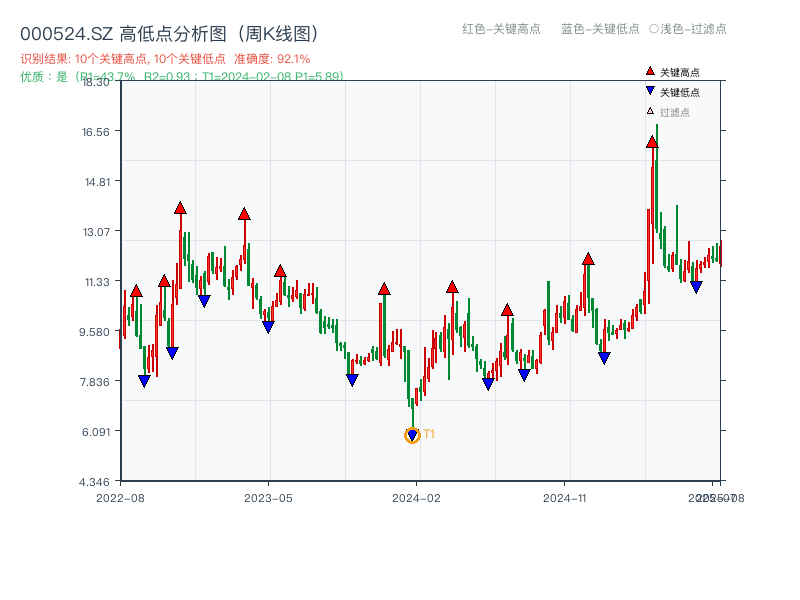Click red high marker near 14 in late 2022
The image size is (800, 600).
[x=180, y=208]
